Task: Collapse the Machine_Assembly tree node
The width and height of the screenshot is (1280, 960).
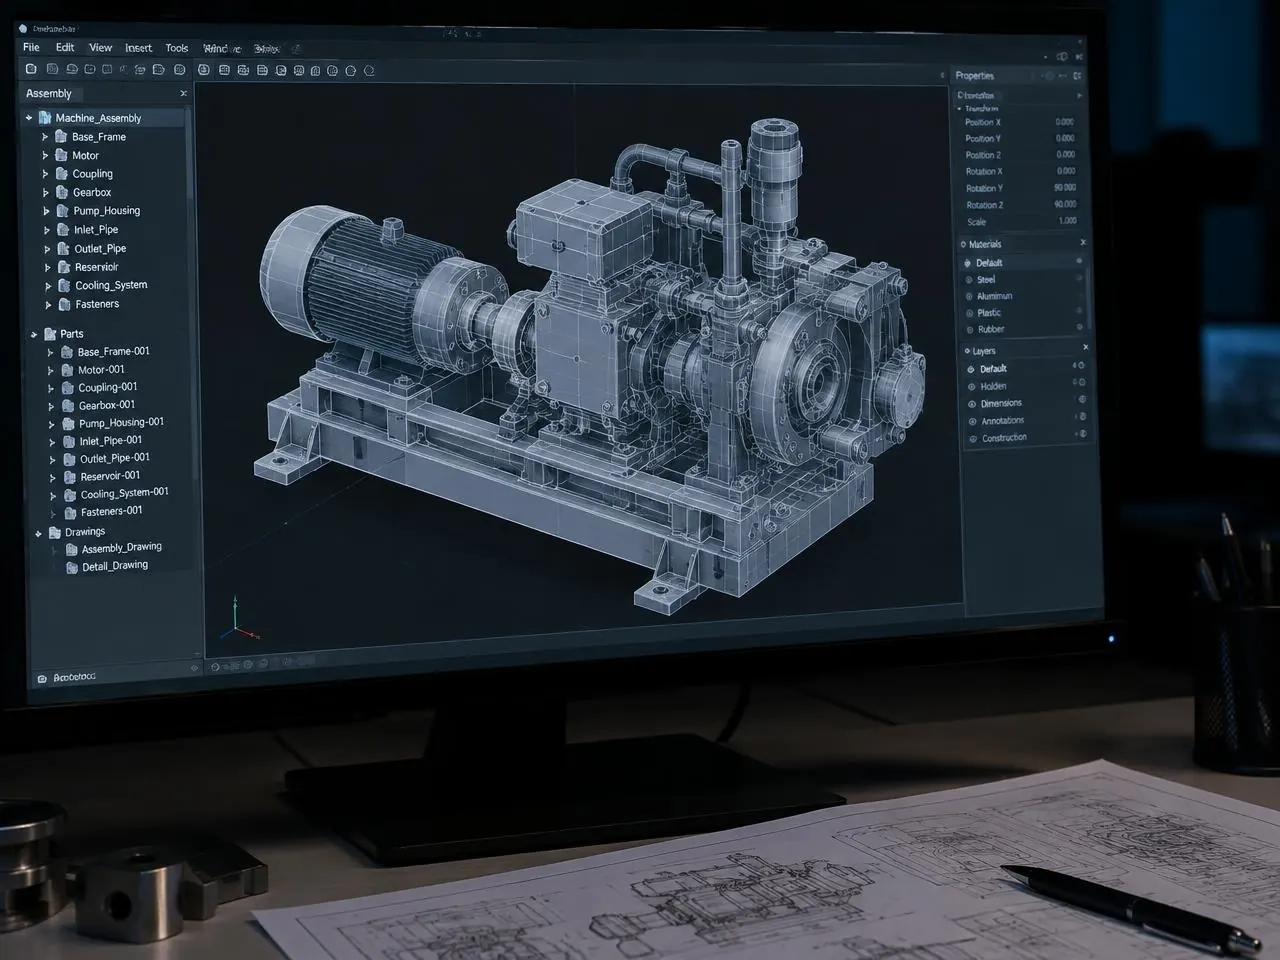Action: (x=29, y=118)
